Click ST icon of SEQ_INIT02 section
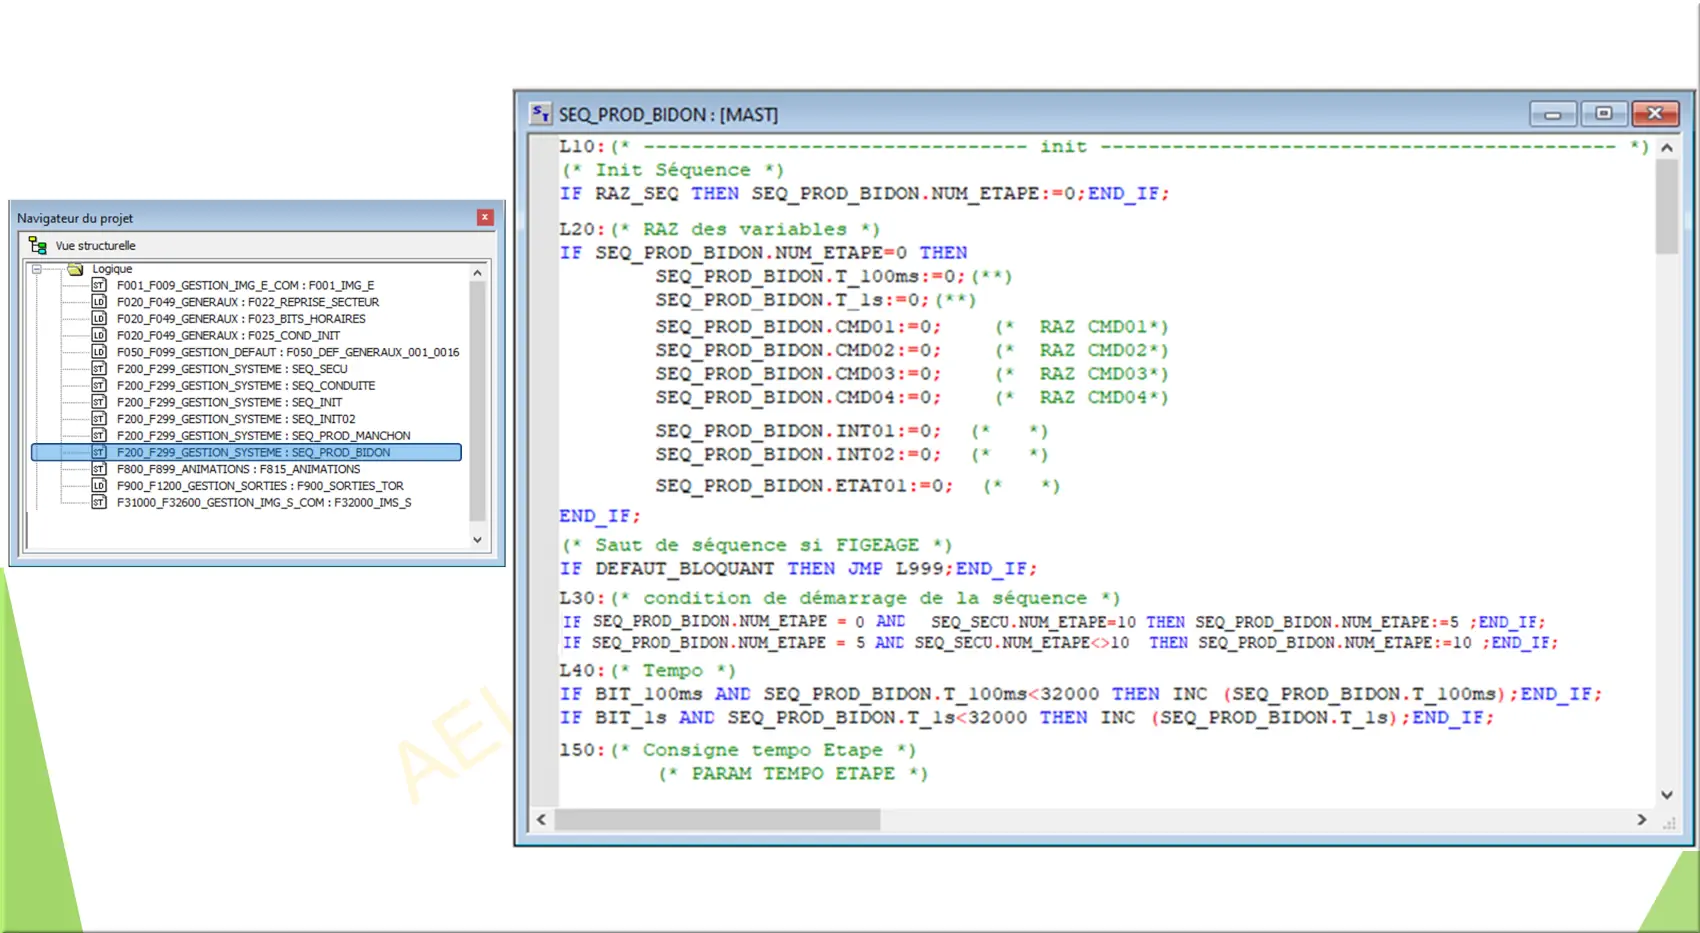Screen dimensions: 1700x933 (x=99, y=419)
